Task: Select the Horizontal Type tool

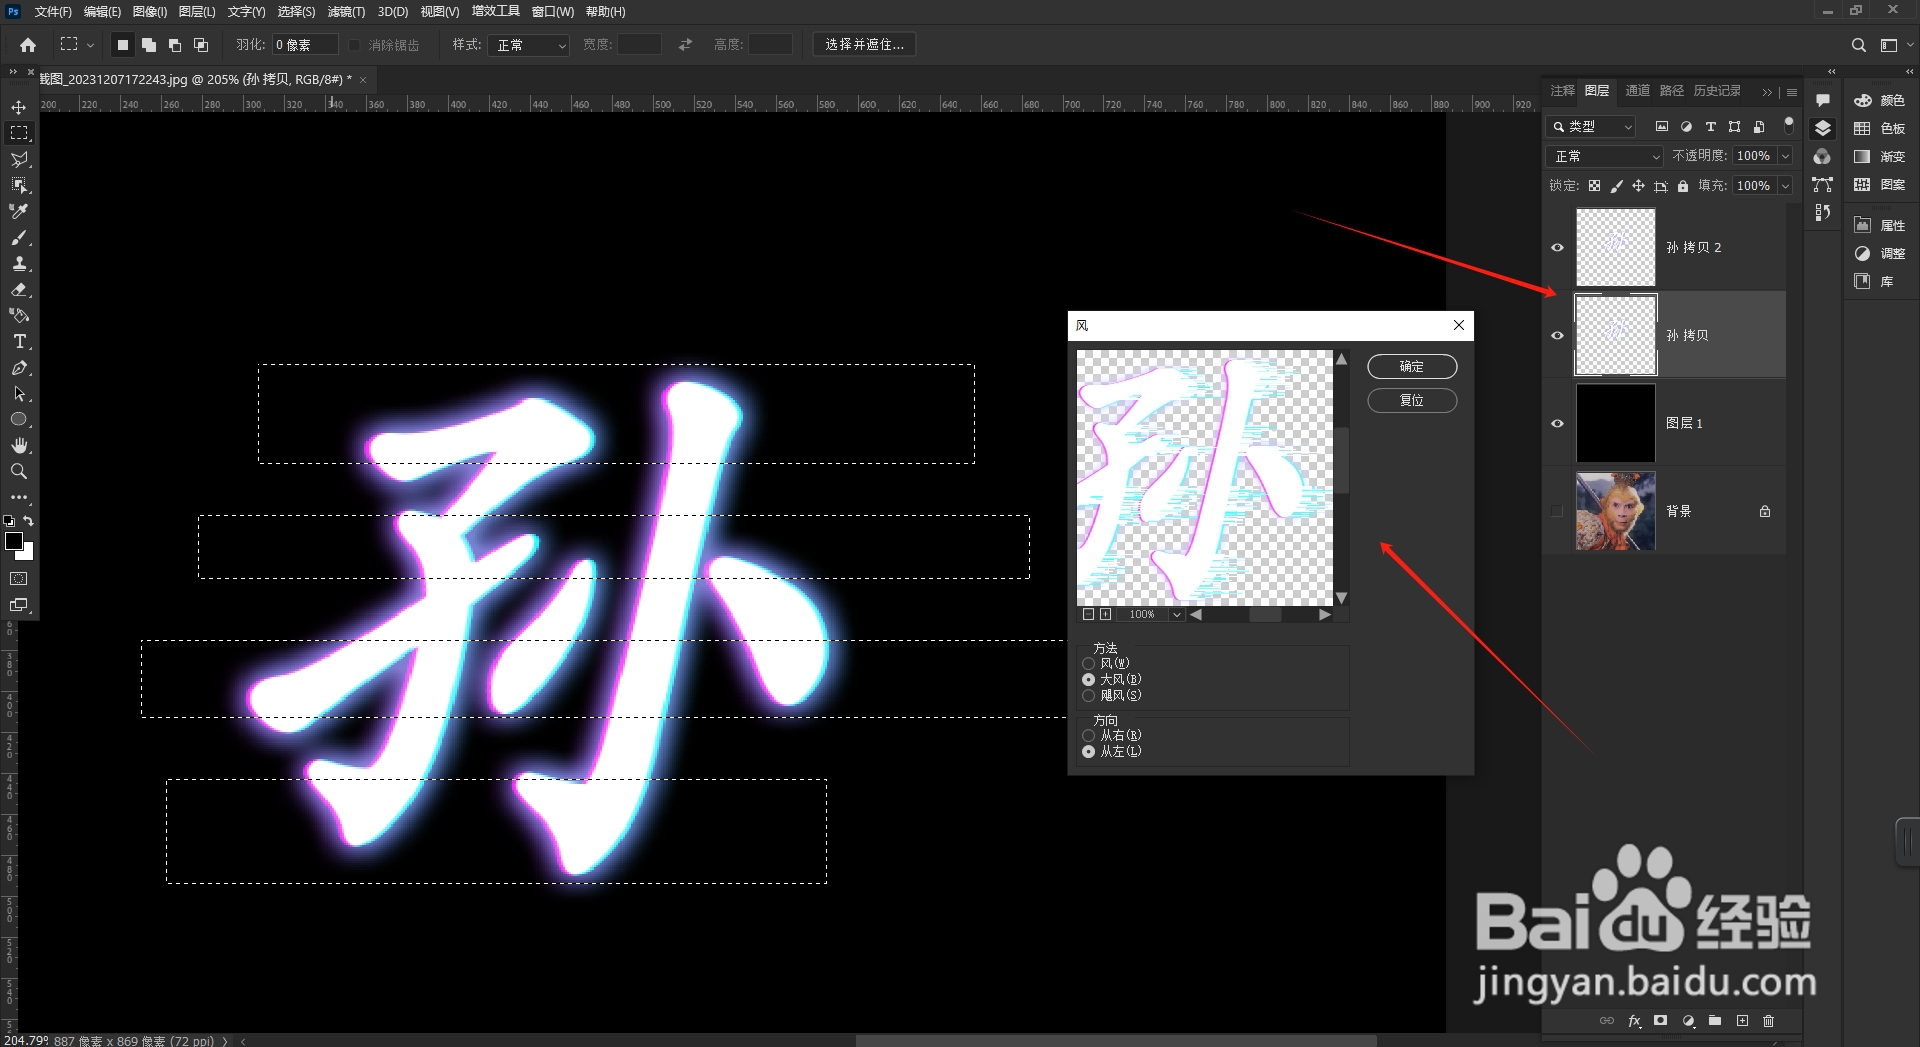Action: point(19,341)
